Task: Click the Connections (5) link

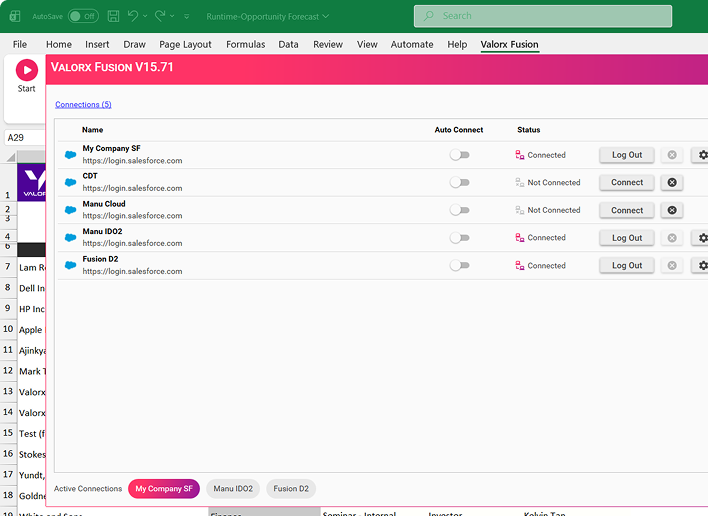Action: point(83,104)
